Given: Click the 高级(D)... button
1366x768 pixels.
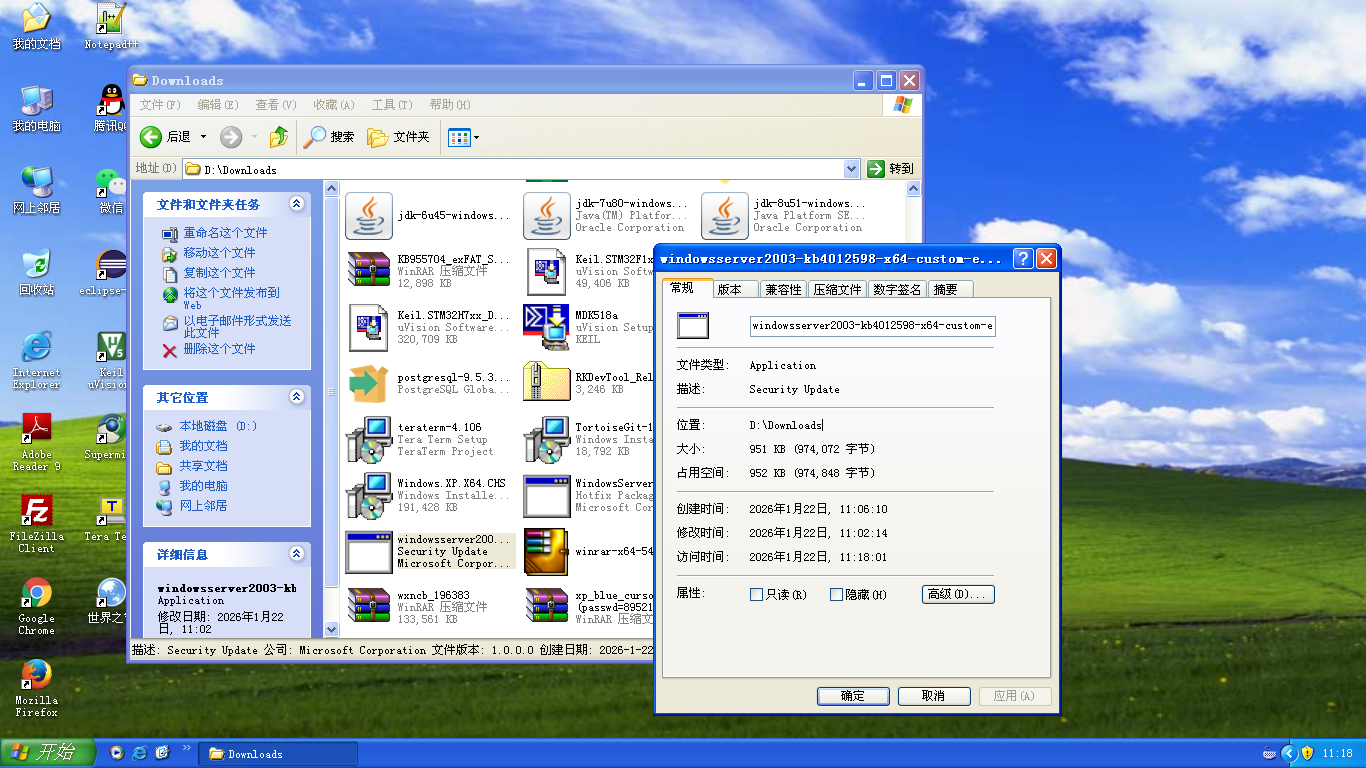Looking at the screenshot, I should click(x=957, y=595).
